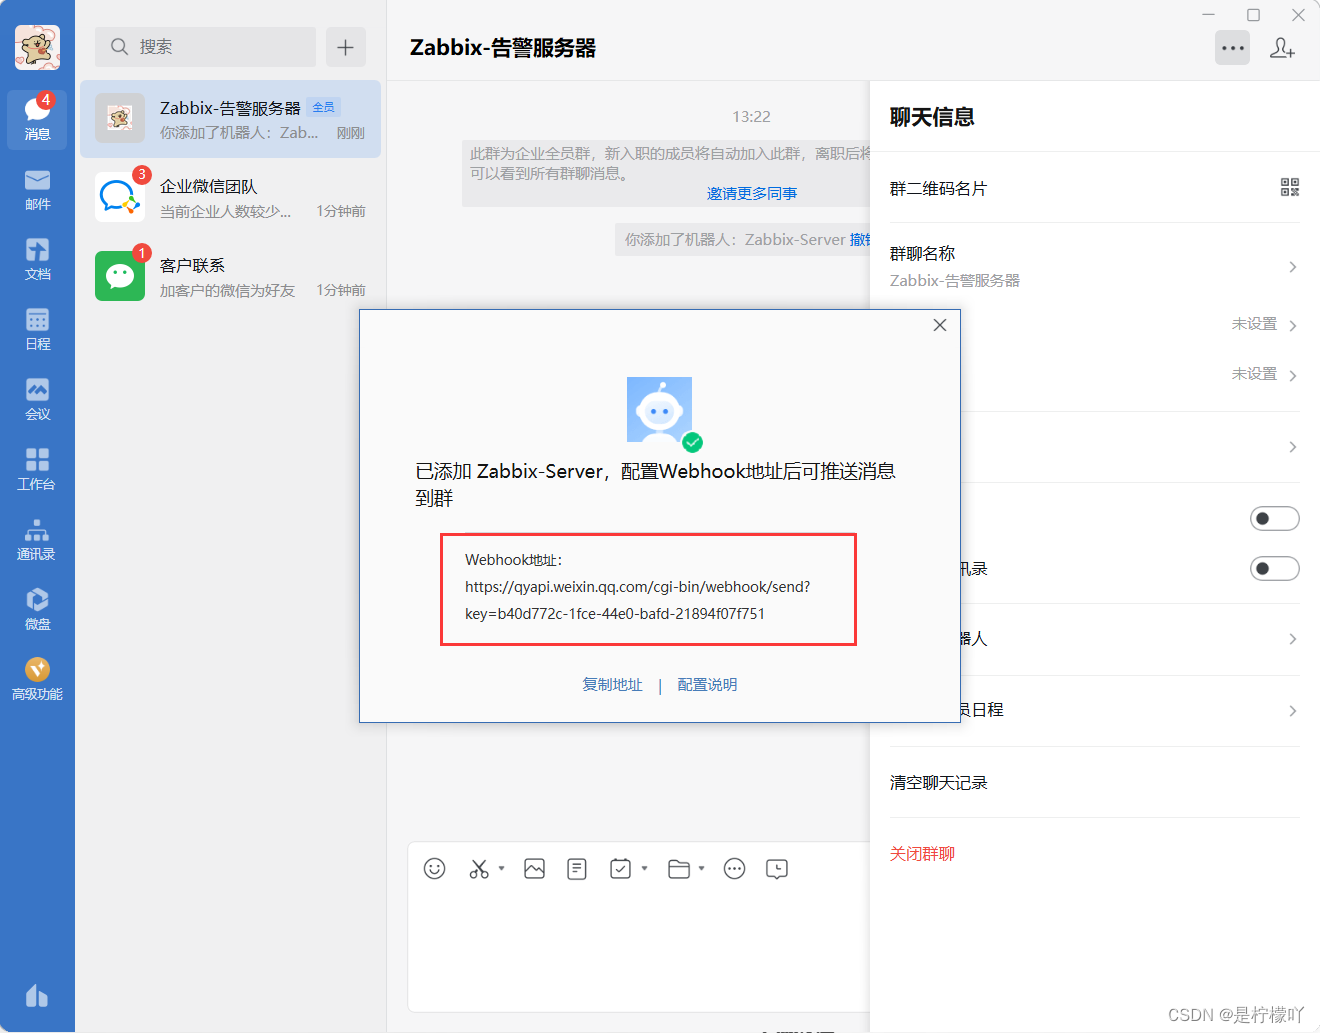
Task: Click the 聊天信息 panel heading
Action: (932, 117)
